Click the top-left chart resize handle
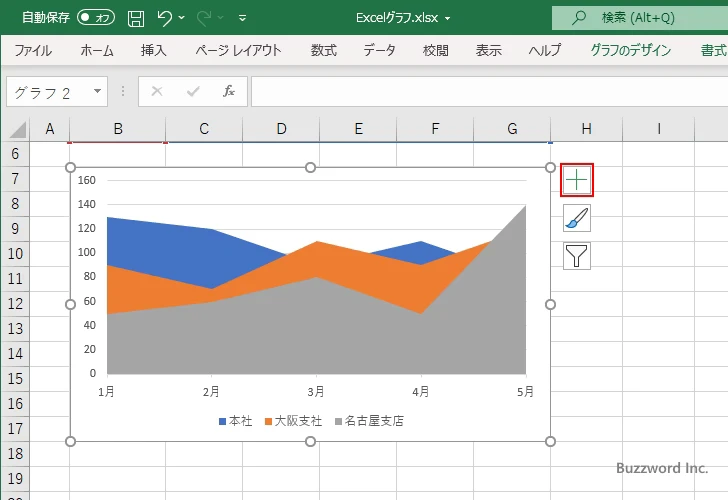This screenshot has height=500, width=728. 71,167
